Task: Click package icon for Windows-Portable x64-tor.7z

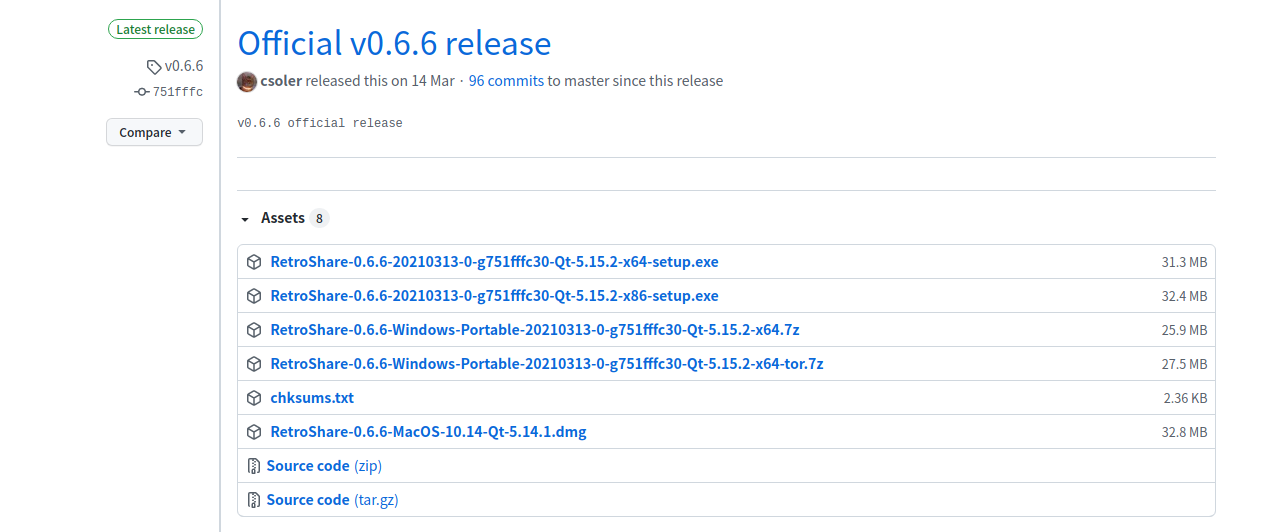Action: tap(254, 364)
